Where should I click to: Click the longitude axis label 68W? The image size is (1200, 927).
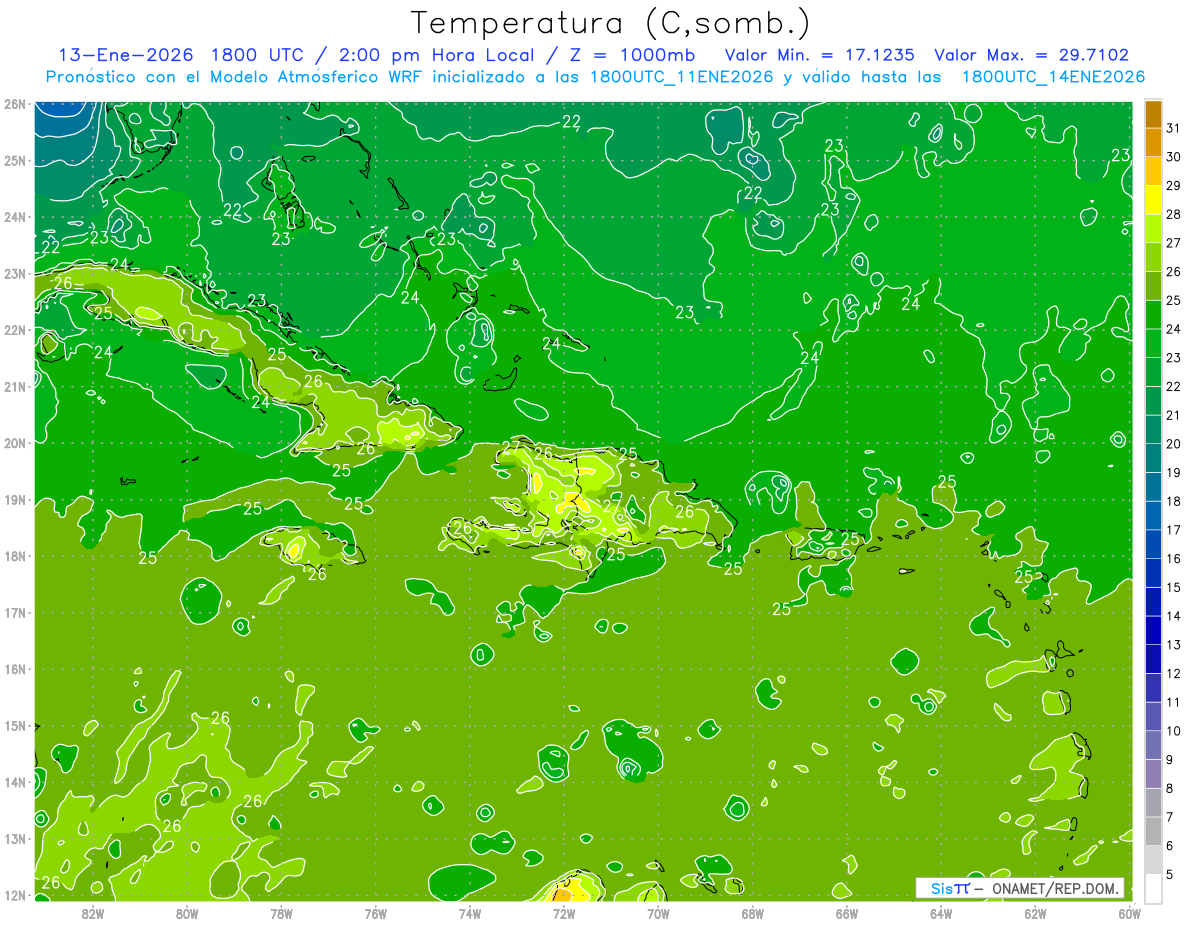[x=752, y=913]
